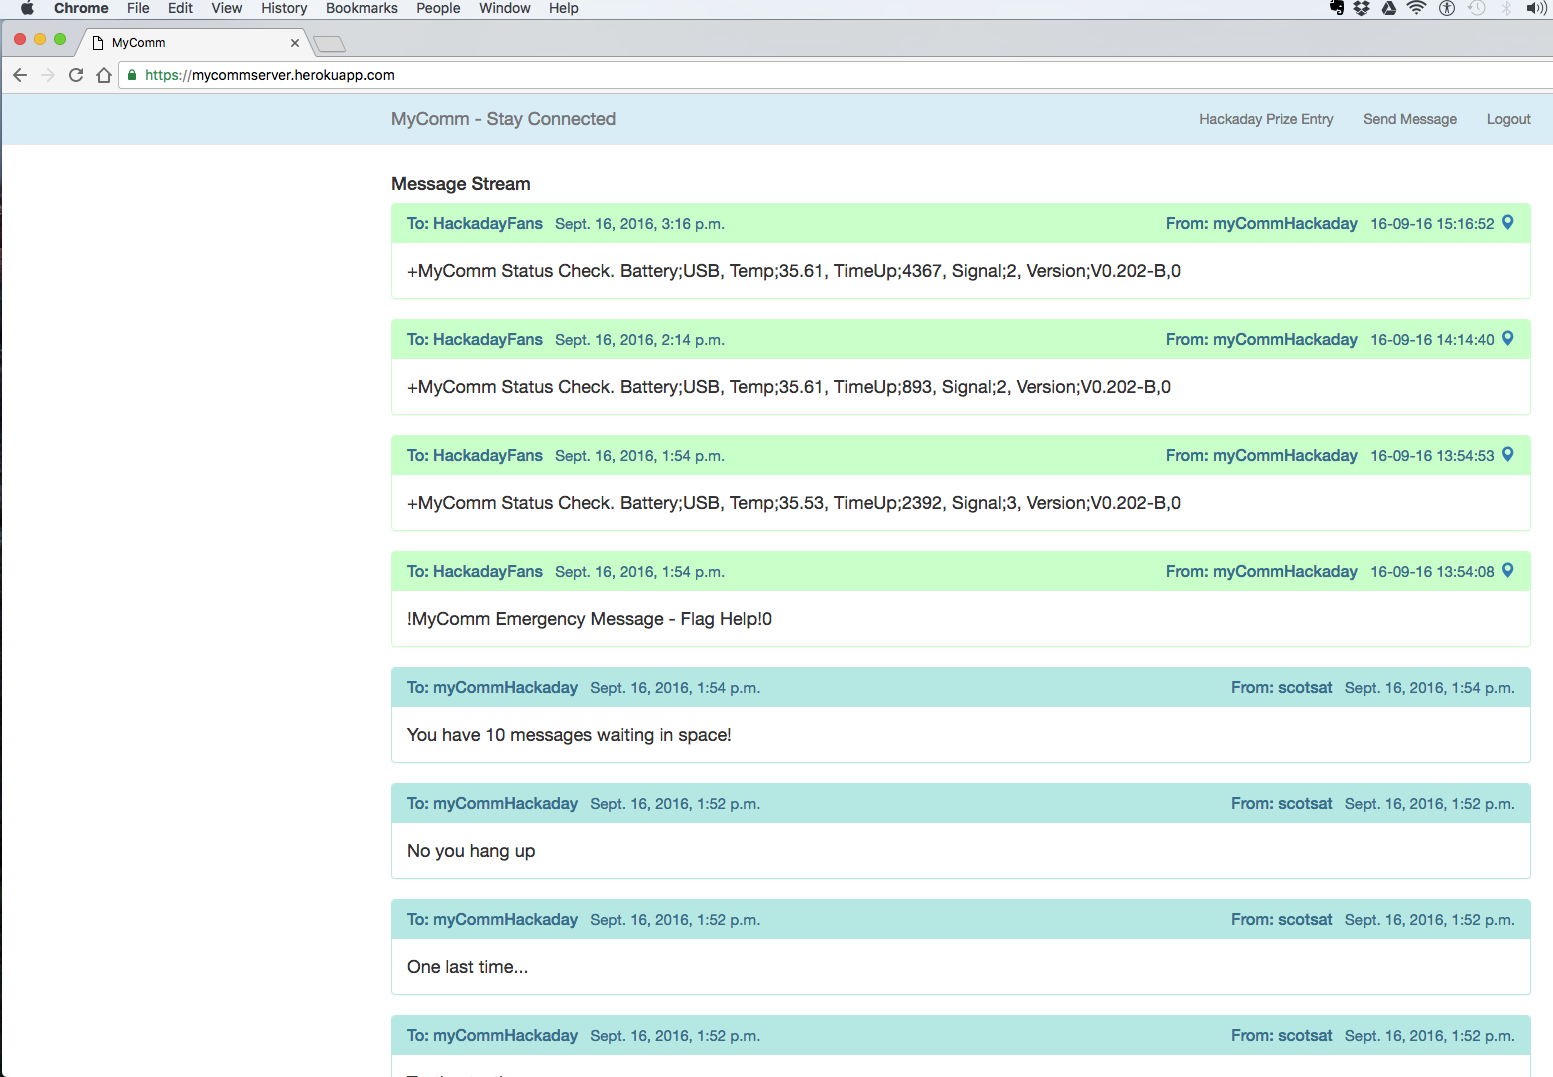Open the Help menu
The image size is (1553, 1077).
point(564,8)
